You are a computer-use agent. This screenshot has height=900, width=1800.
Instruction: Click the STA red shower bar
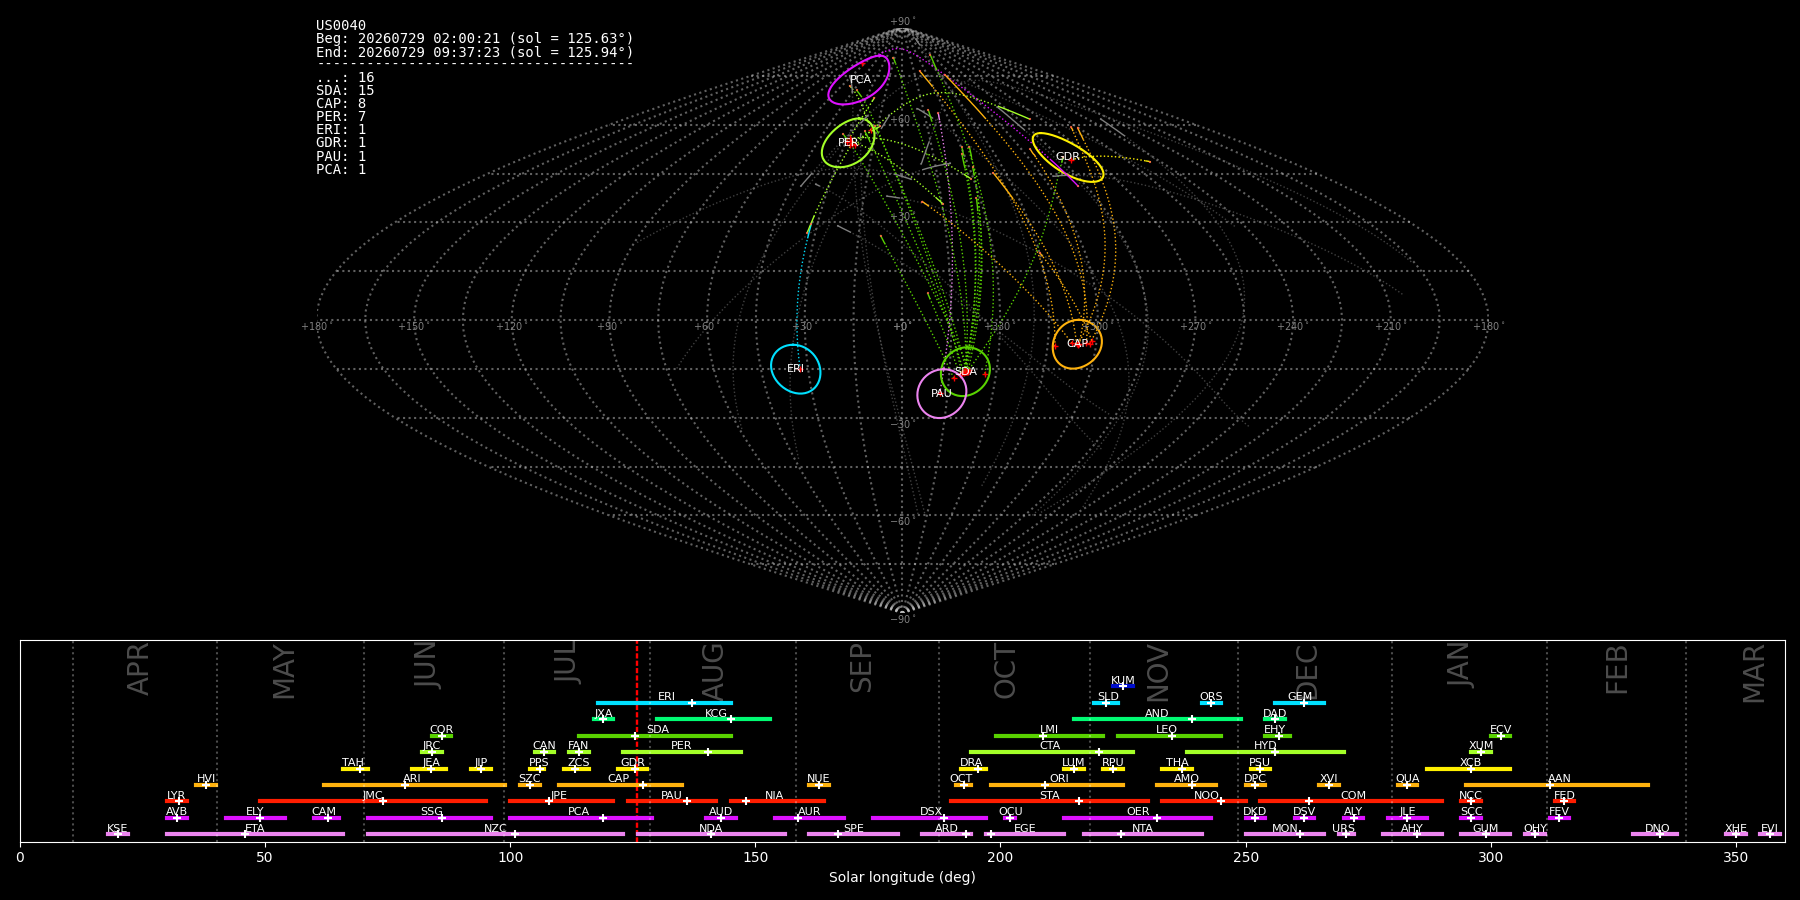[x=1049, y=801]
